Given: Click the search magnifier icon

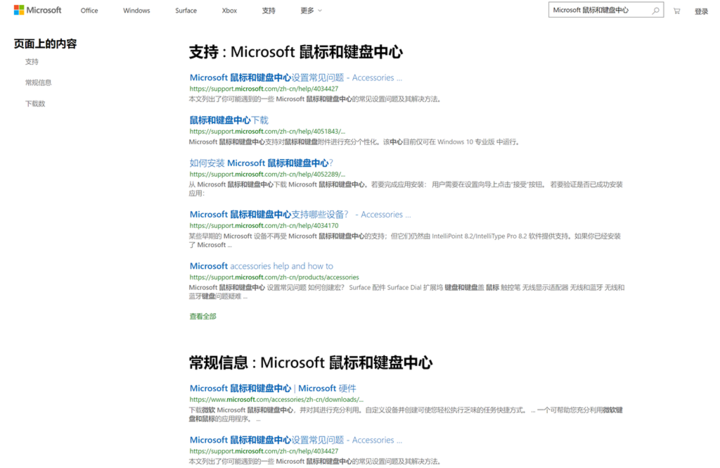Looking at the screenshot, I should (x=655, y=10).
